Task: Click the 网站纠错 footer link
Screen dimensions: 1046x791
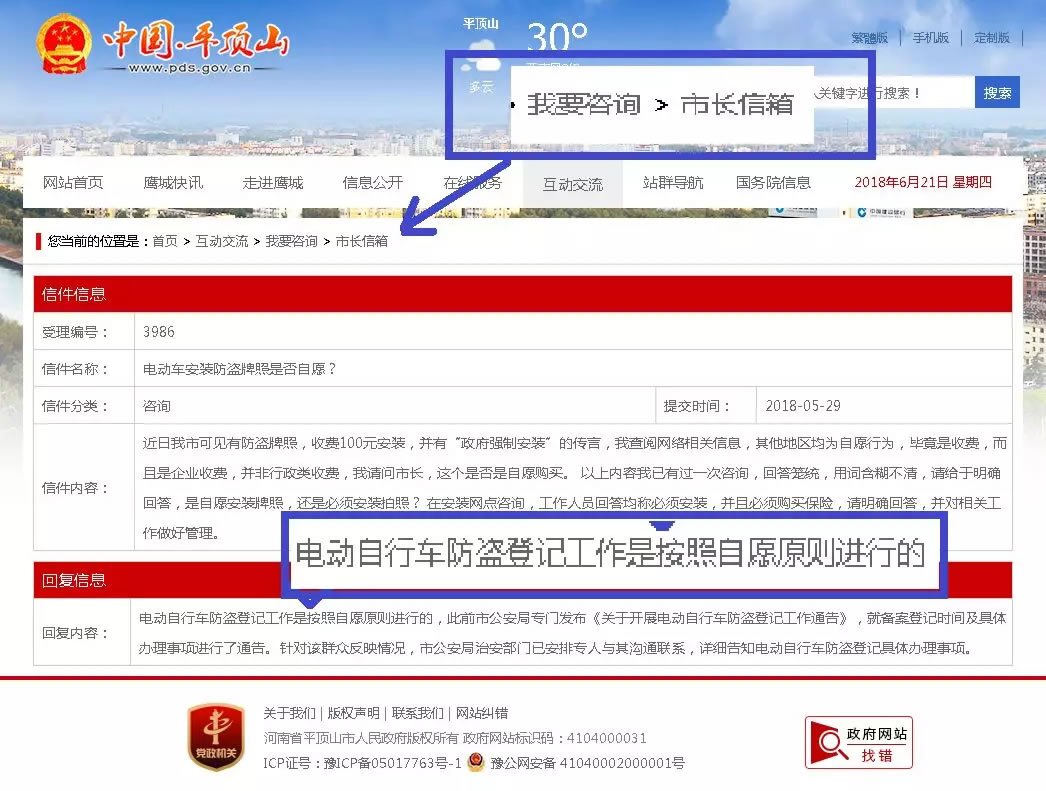Action: tap(480, 713)
